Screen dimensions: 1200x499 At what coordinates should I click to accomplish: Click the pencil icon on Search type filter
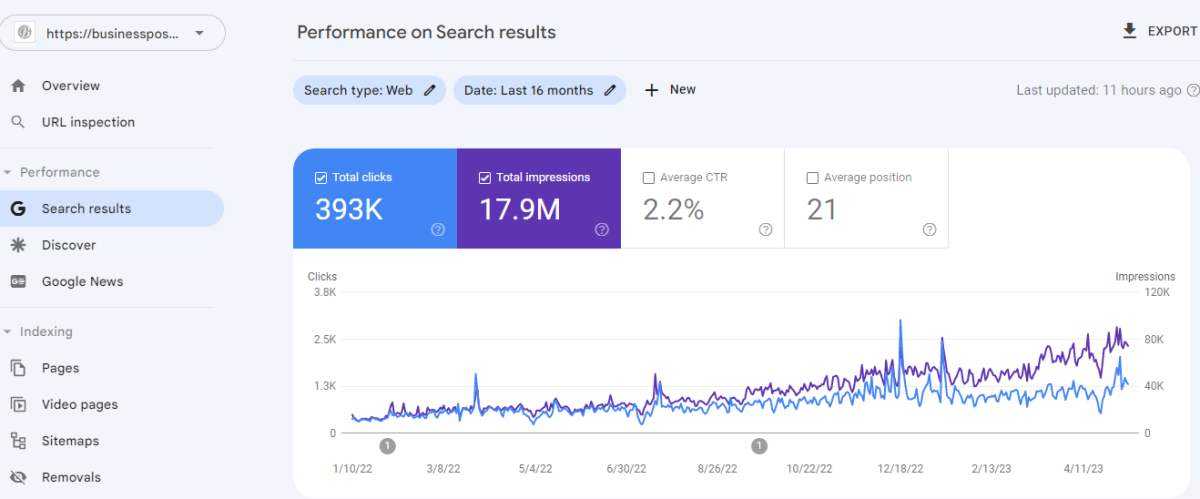[430, 90]
